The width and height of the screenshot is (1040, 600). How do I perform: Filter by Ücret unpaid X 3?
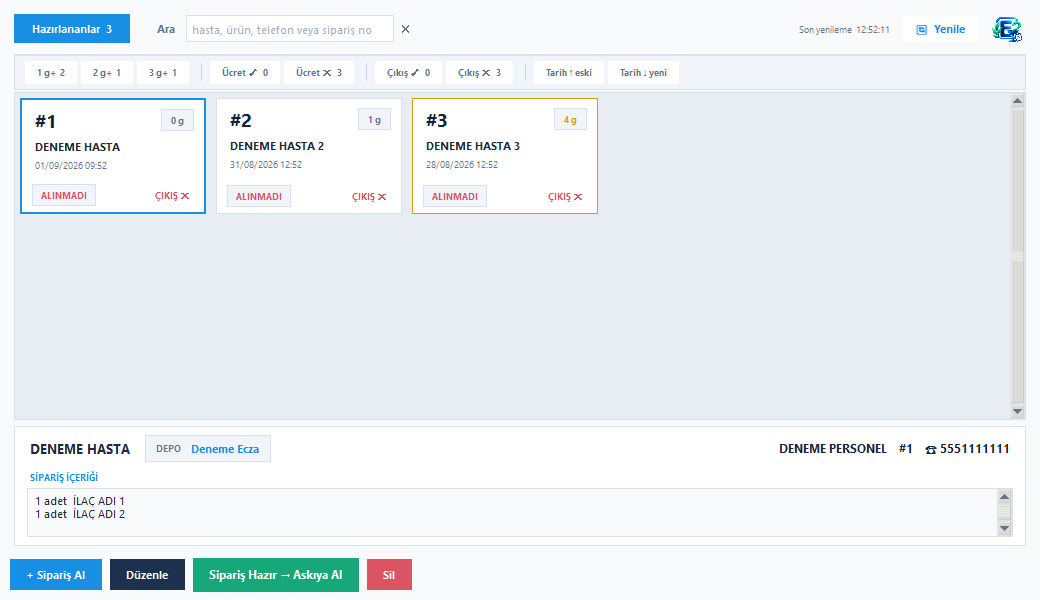[319, 73]
